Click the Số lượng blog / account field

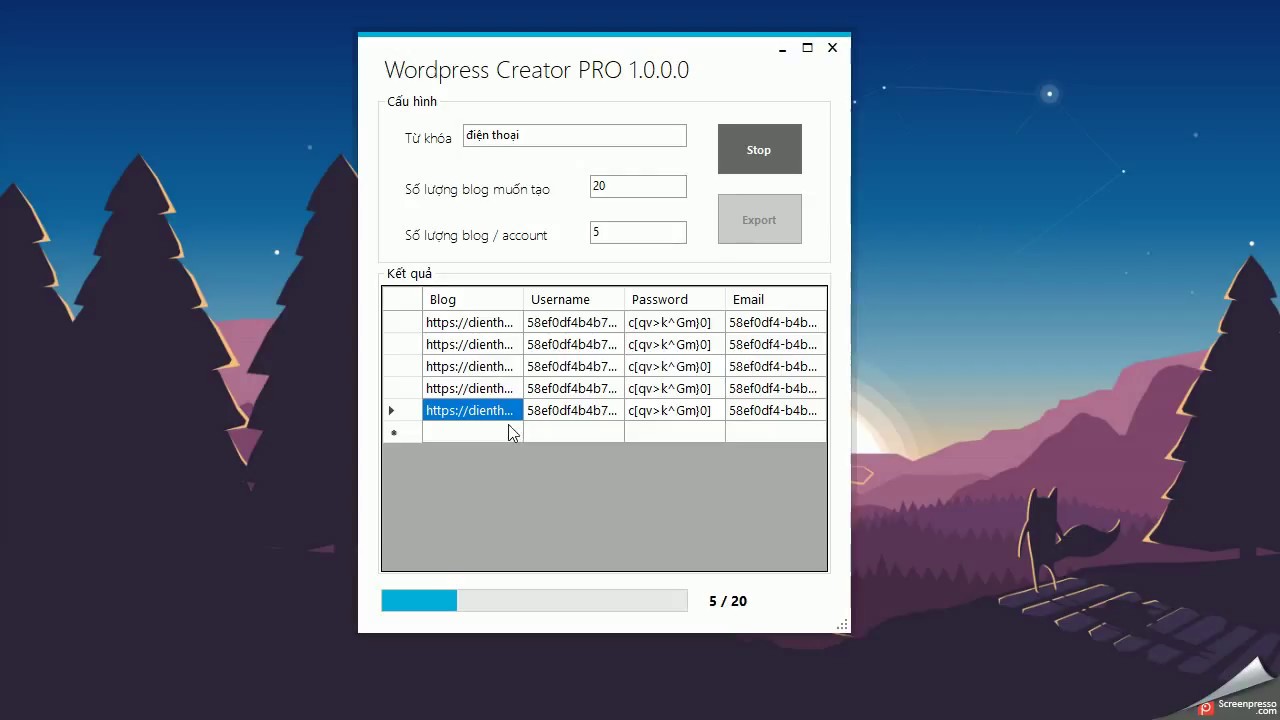click(638, 232)
